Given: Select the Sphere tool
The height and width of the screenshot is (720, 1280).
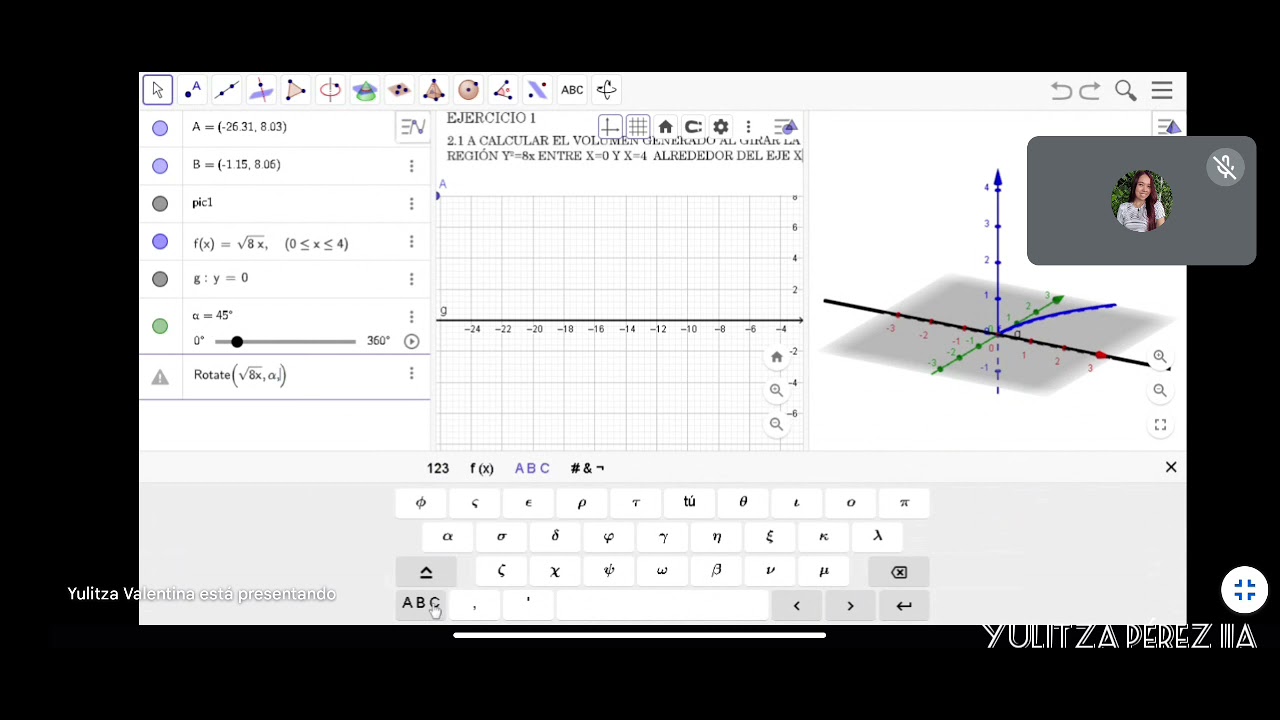Looking at the screenshot, I should tap(468, 90).
